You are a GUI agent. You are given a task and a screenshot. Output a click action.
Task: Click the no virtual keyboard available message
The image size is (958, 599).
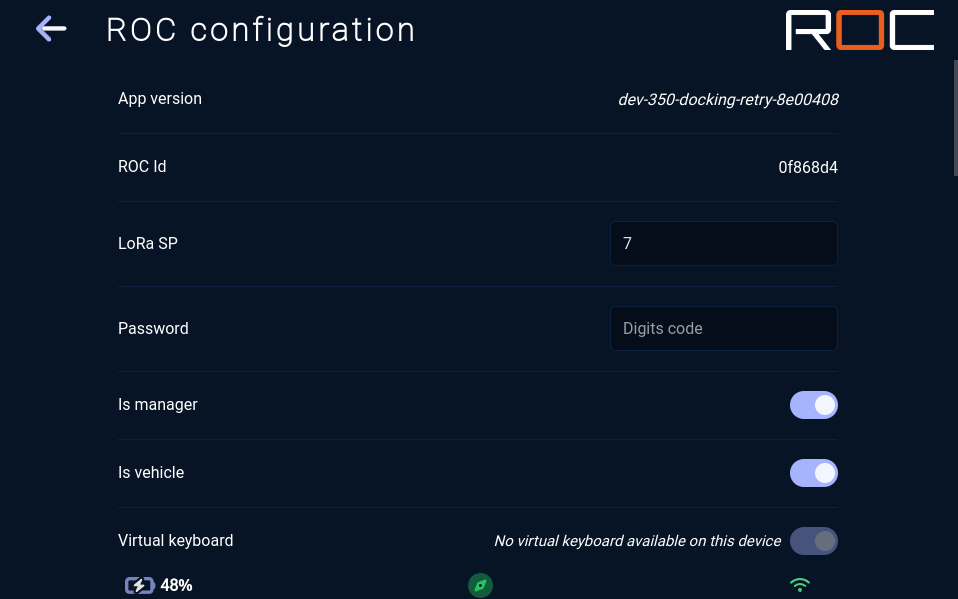click(637, 541)
